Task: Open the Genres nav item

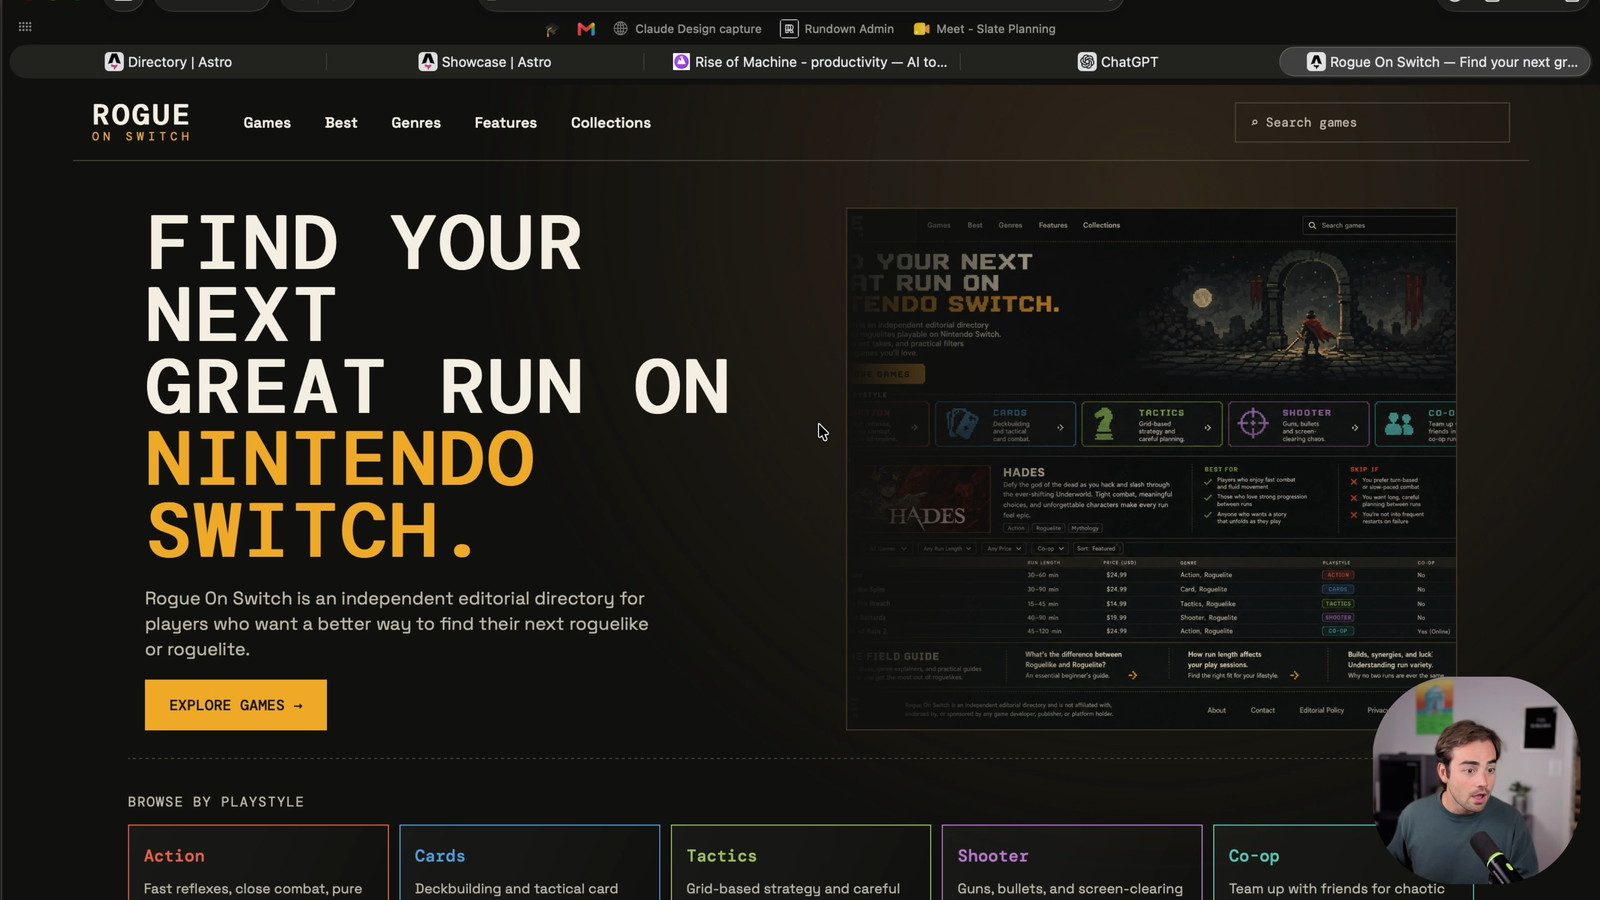Action: click(416, 123)
